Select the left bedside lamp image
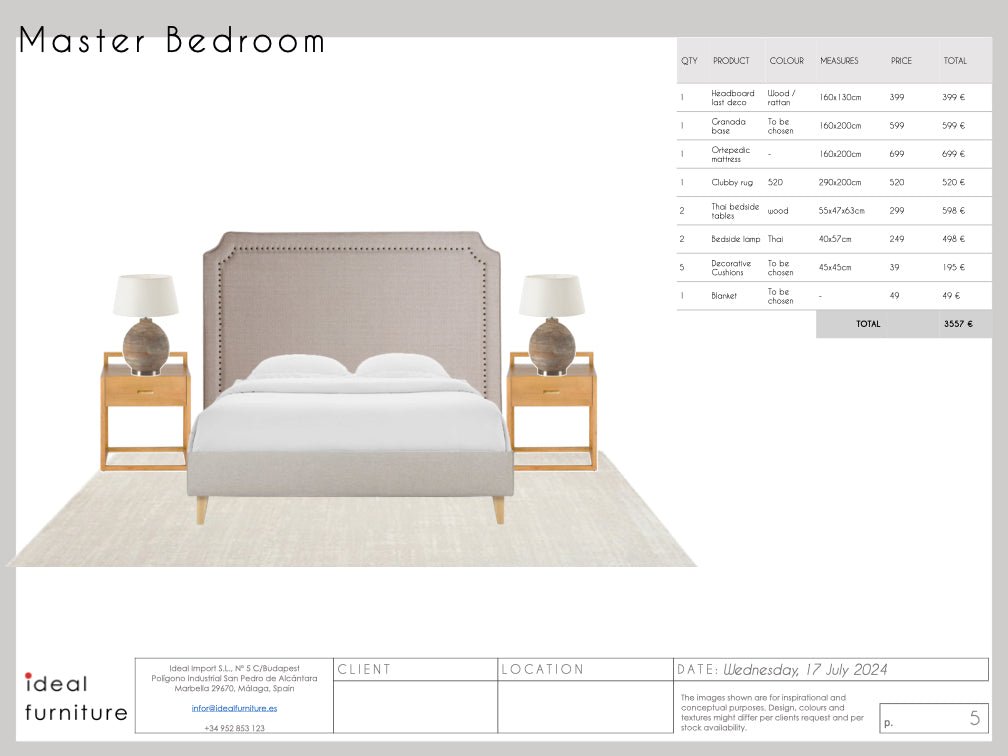This screenshot has width=1008, height=756. coord(146,322)
